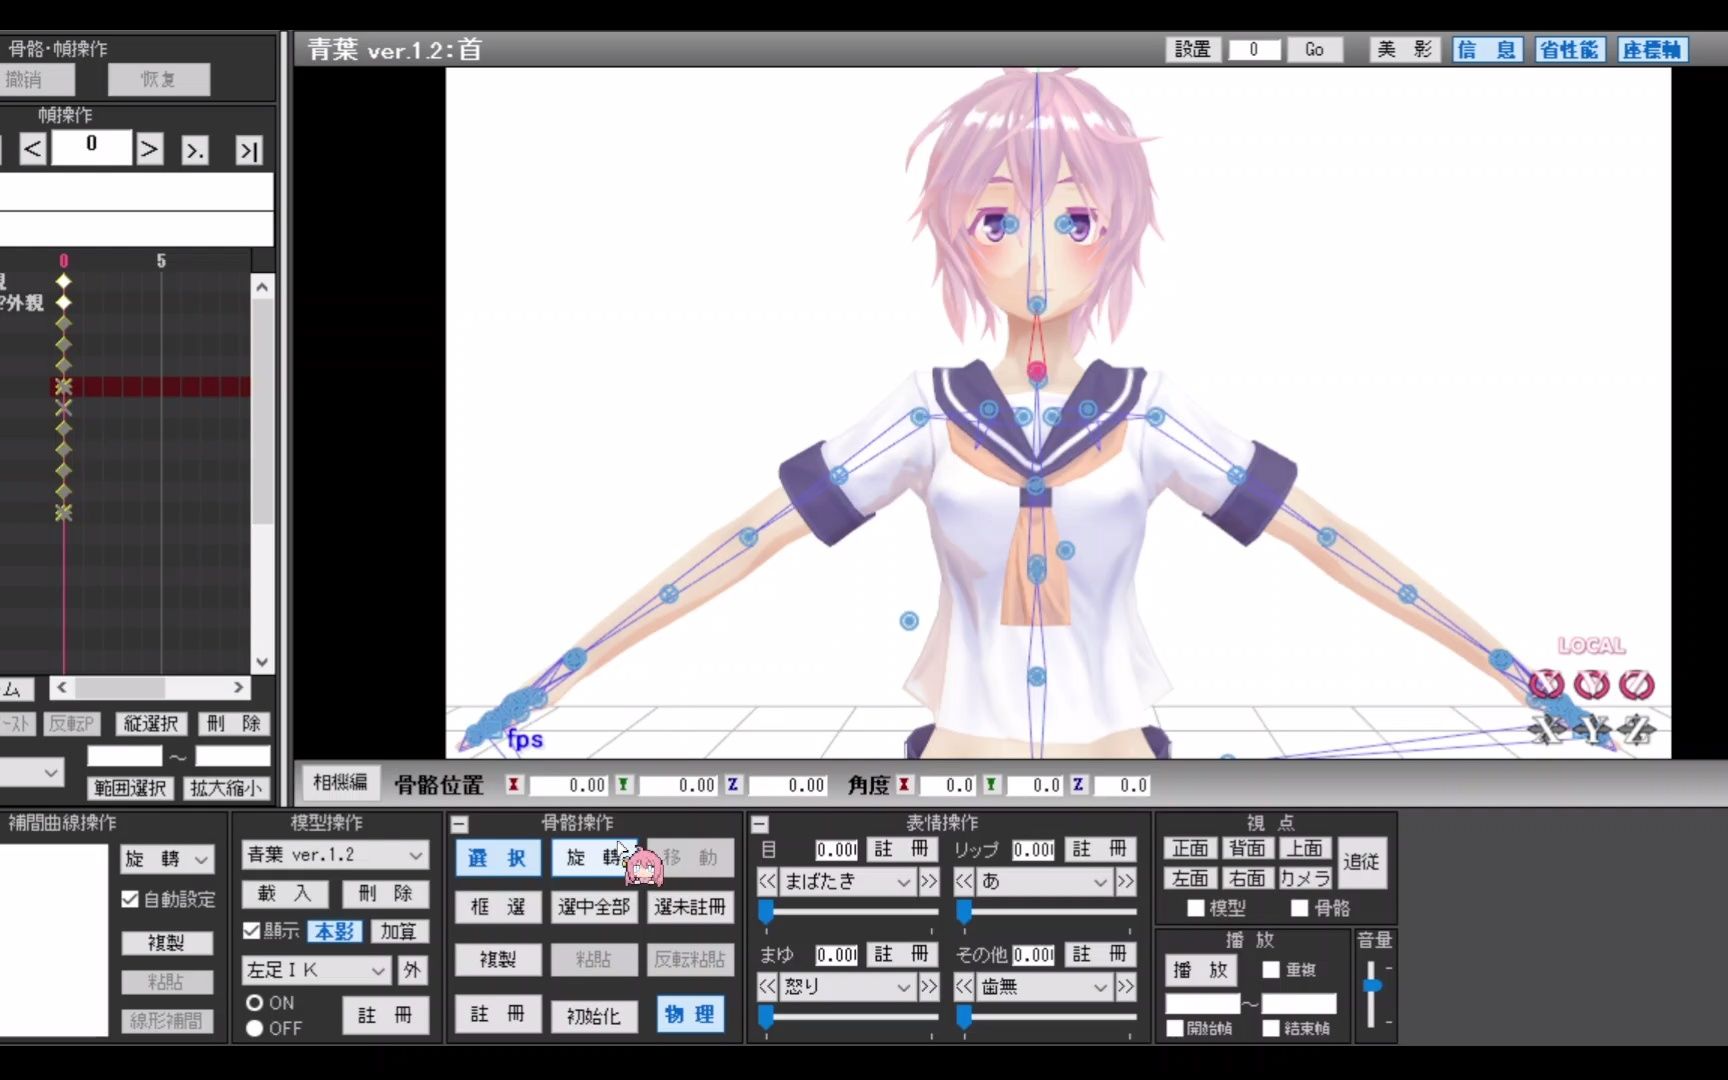Open the 左足IK dropdown
The width and height of the screenshot is (1728, 1080).
(x=316, y=970)
